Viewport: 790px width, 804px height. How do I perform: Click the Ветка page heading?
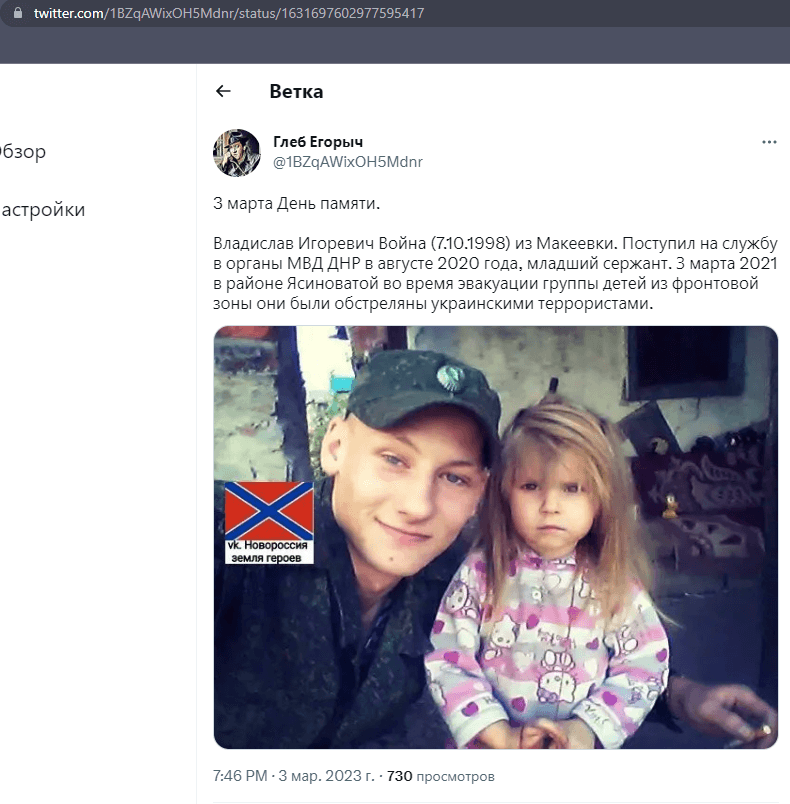(x=296, y=92)
